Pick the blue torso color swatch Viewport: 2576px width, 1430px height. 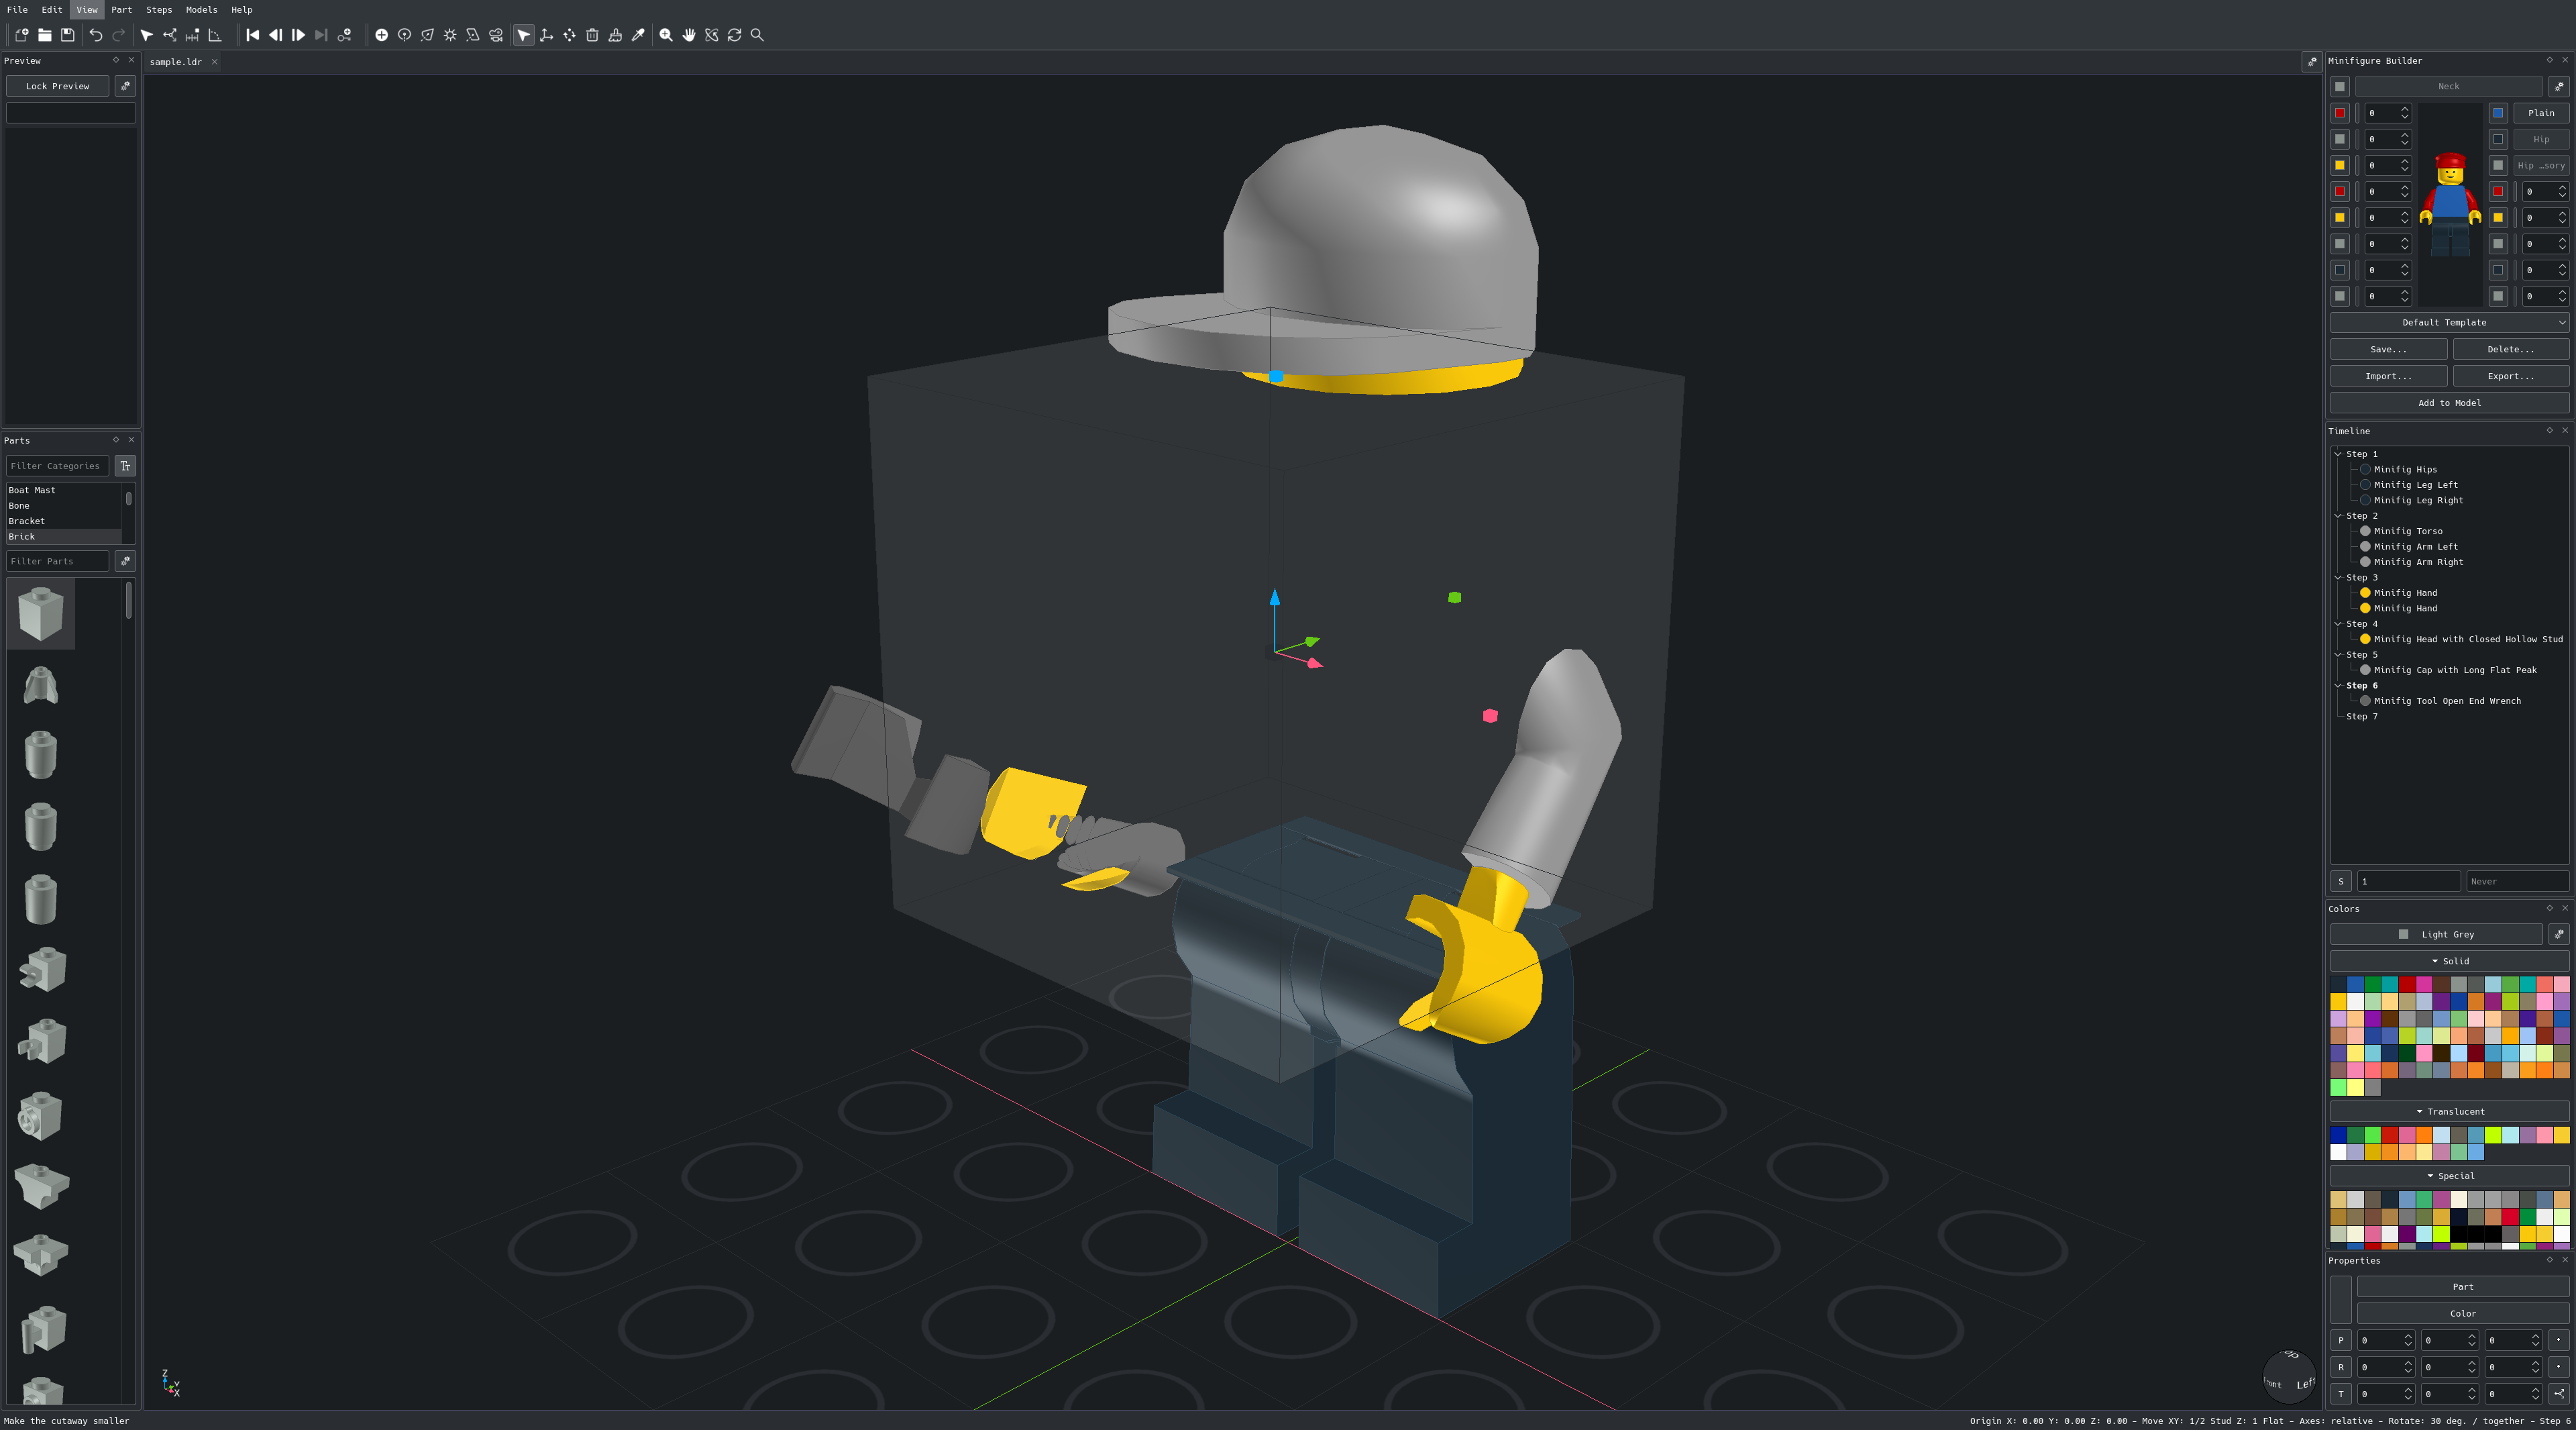(2497, 113)
